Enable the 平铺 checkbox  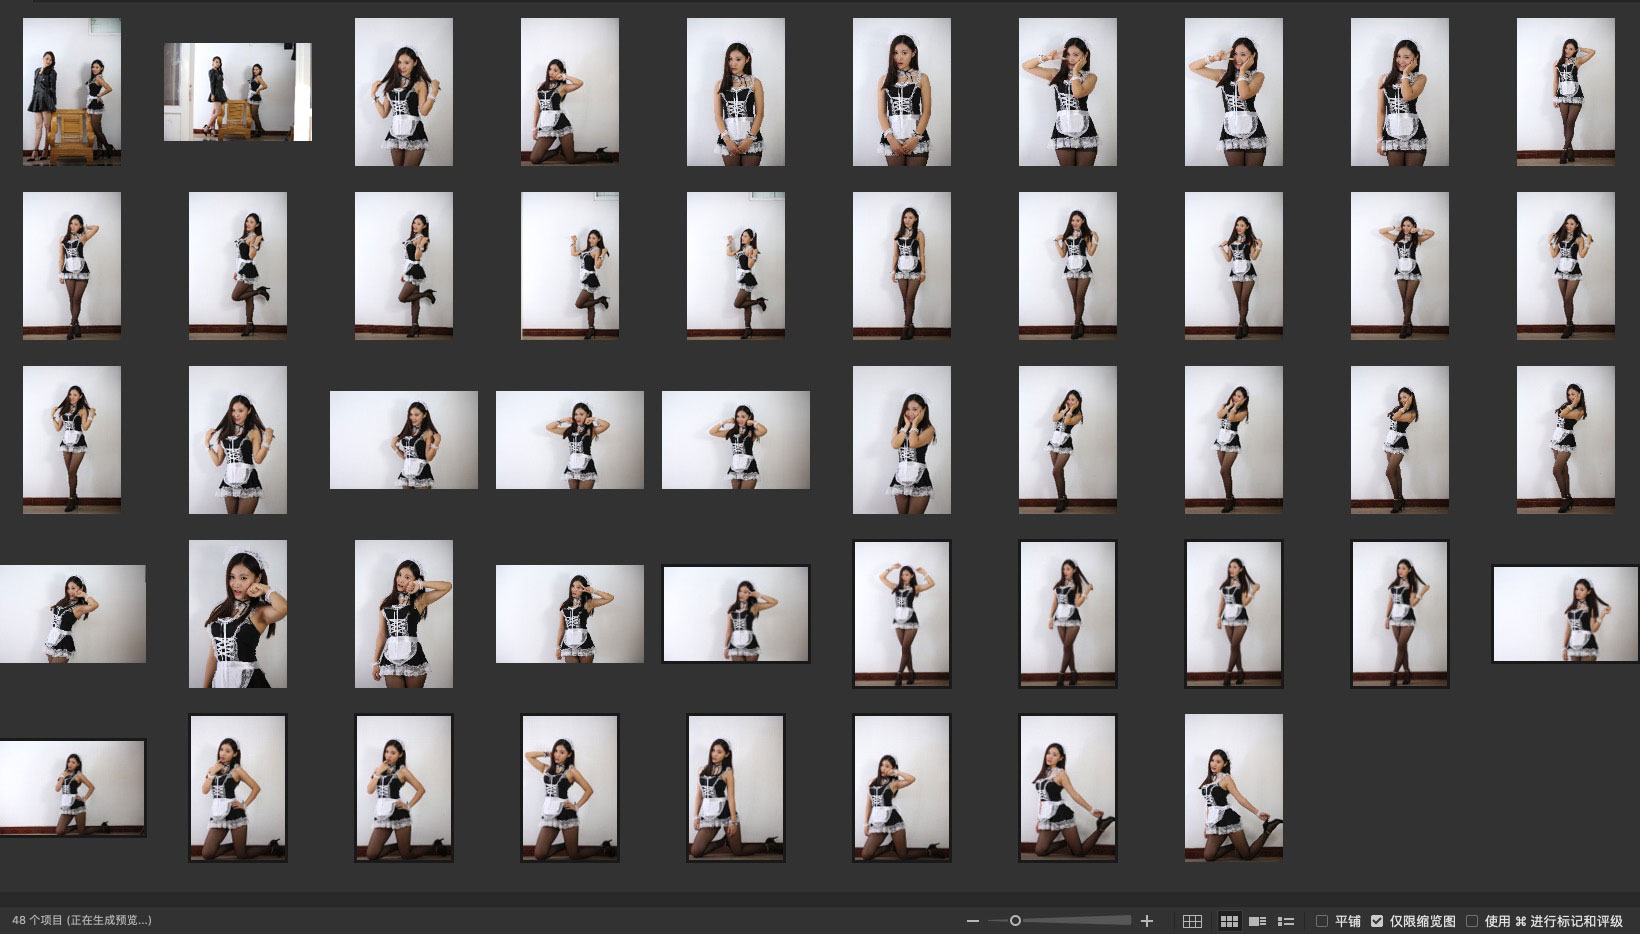click(1322, 921)
